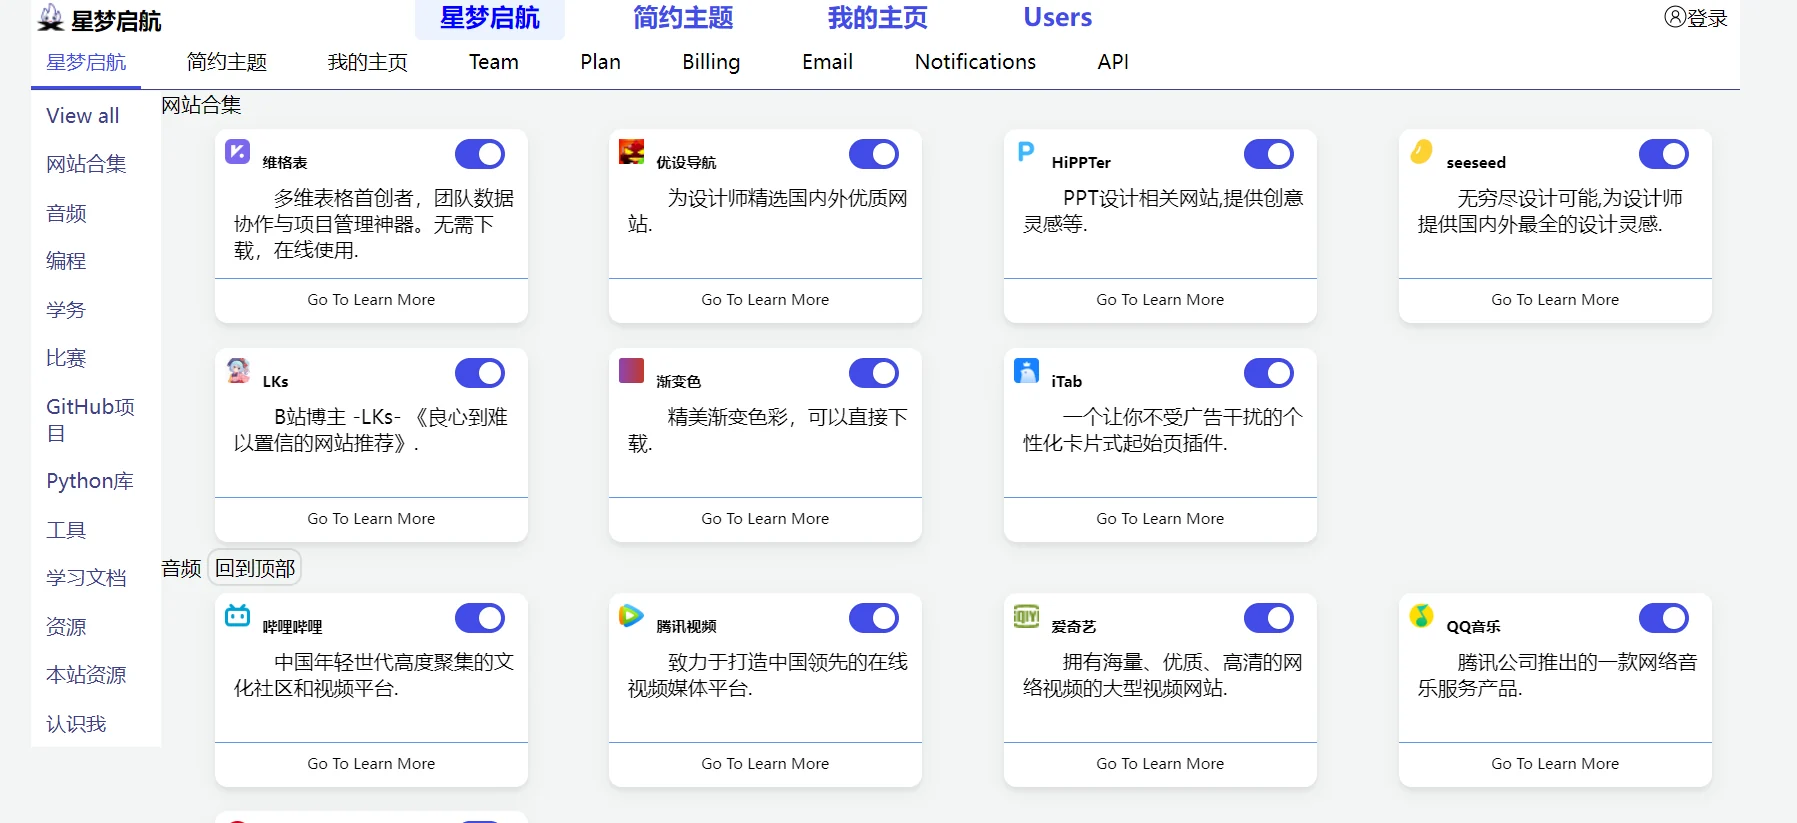Viewport: 1797px width, 823px height.
Task: Select the API tab
Action: click(1113, 62)
